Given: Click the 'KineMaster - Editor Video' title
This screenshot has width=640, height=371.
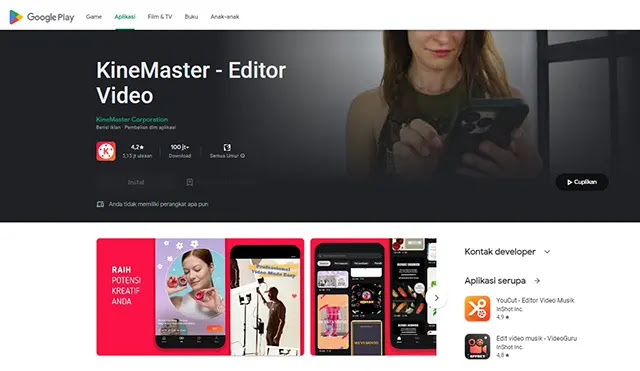Looking at the screenshot, I should 191,83.
